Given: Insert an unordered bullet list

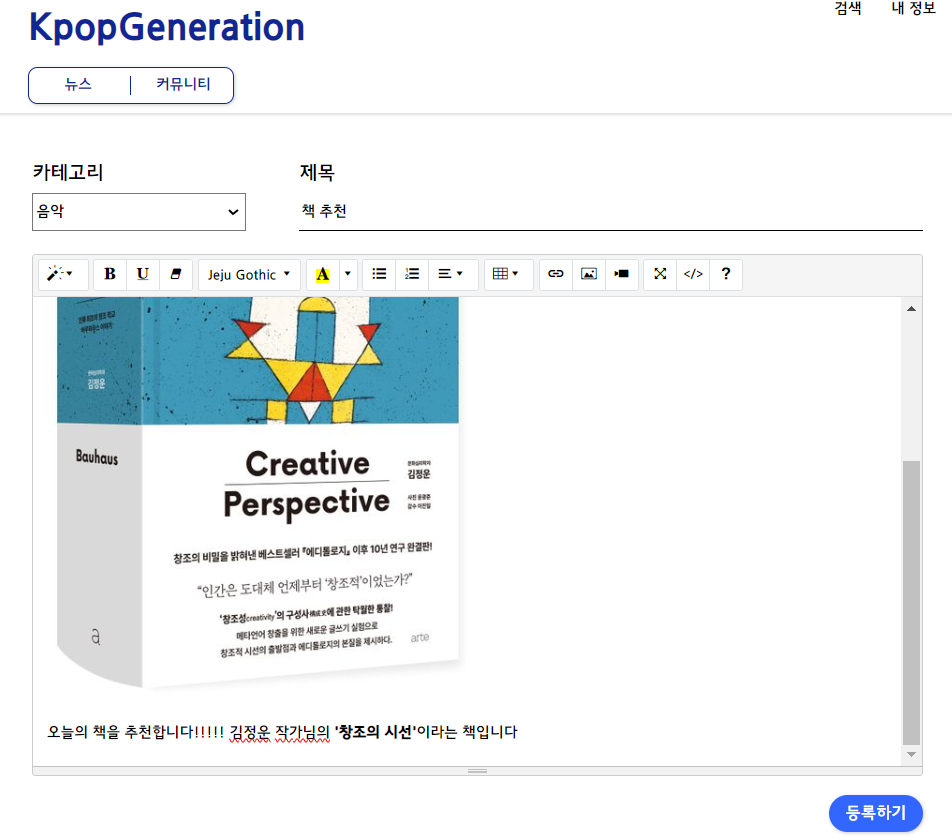Looking at the screenshot, I should click(379, 274).
